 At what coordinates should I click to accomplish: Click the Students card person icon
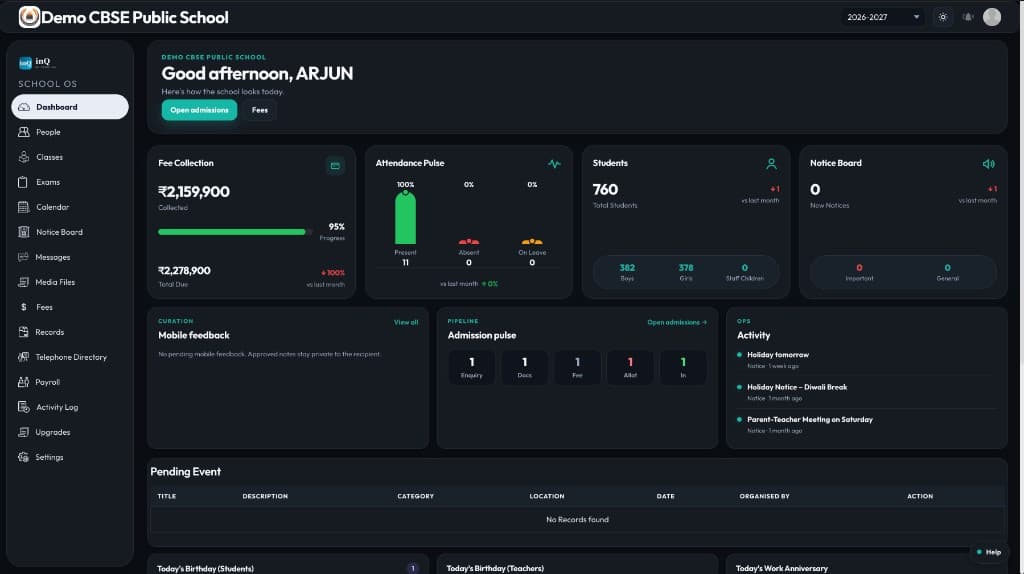[771, 164]
